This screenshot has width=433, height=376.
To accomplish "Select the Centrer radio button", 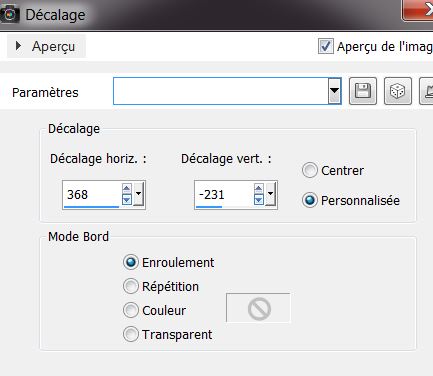I will 310,170.
